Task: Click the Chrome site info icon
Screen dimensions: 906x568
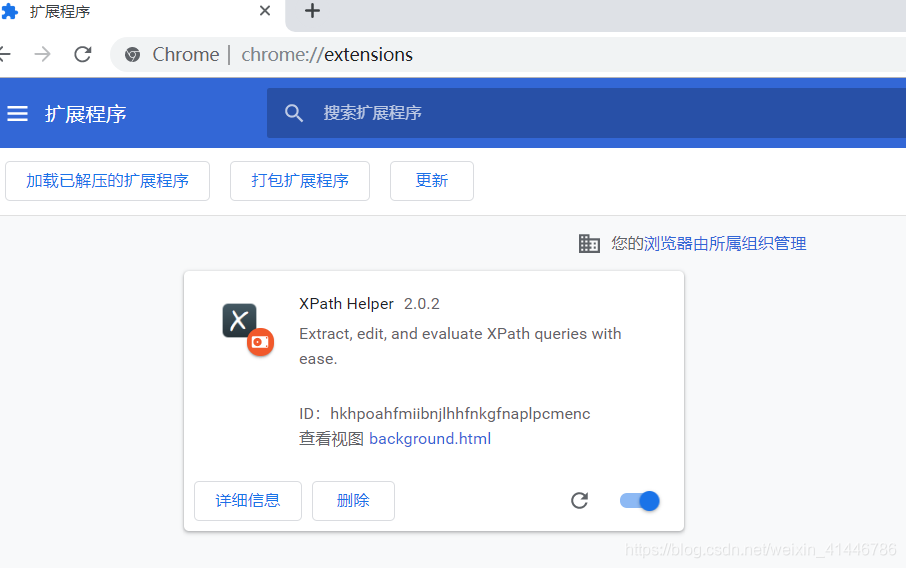Action: pyautogui.click(x=132, y=54)
